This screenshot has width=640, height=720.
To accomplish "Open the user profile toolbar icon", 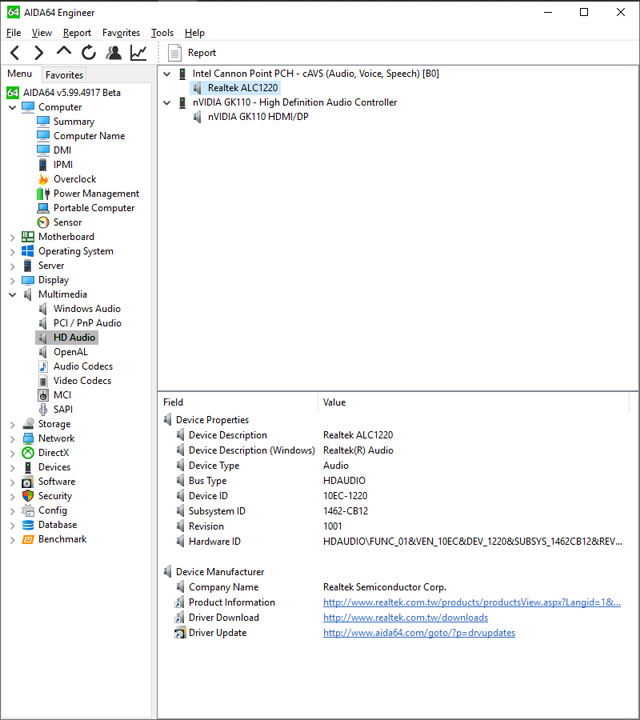I will pyautogui.click(x=113, y=53).
